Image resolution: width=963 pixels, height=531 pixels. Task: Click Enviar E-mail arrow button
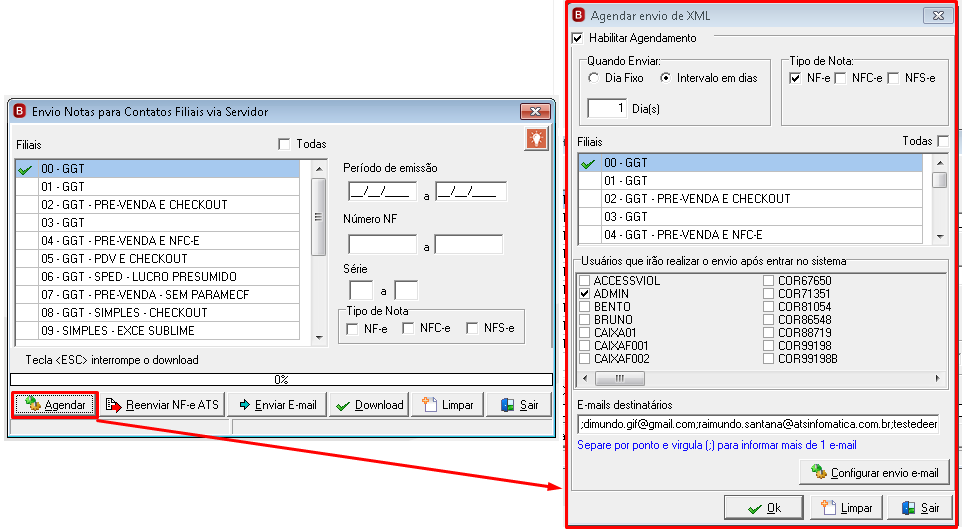tap(278, 405)
